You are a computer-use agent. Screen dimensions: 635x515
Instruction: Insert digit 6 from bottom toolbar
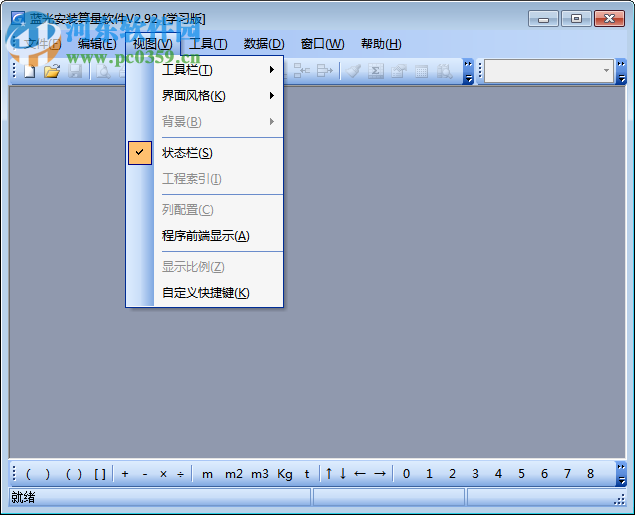pyautogui.click(x=544, y=474)
